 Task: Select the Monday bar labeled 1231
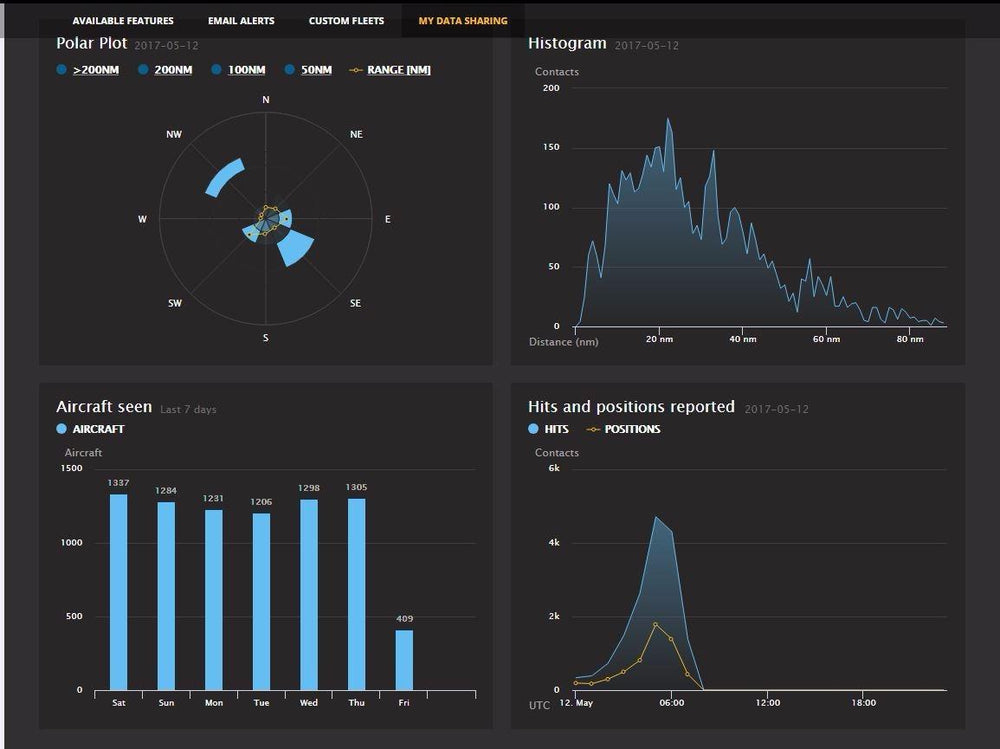click(x=214, y=600)
